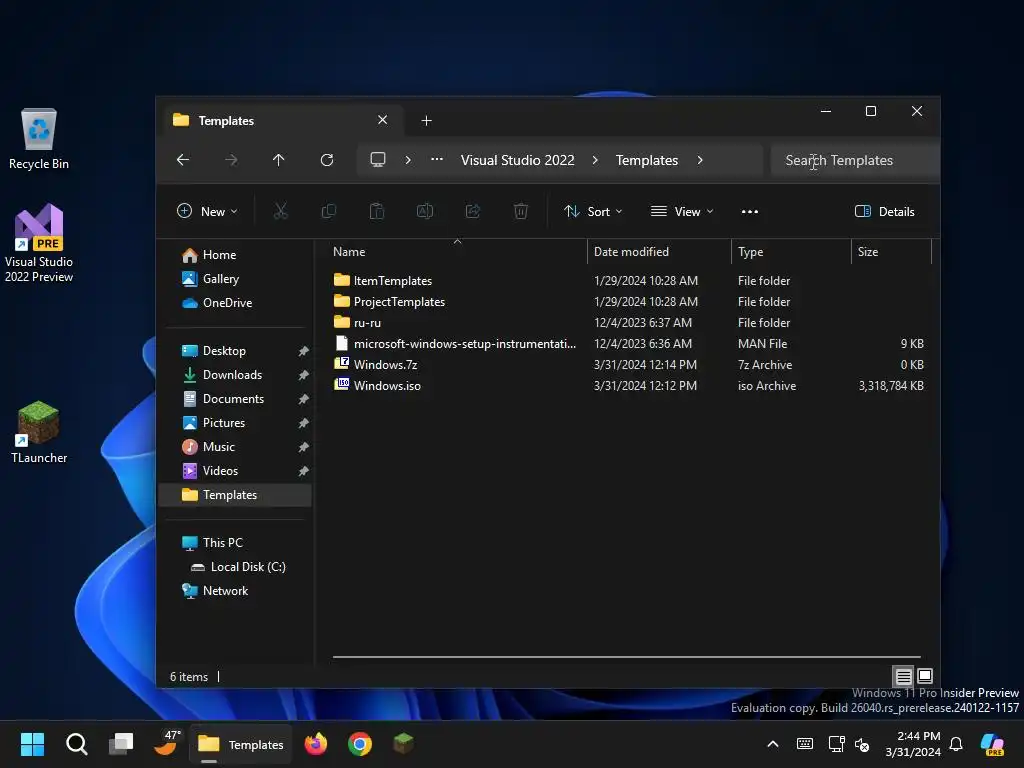Unpin Videos using its pin icon
The width and height of the screenshot is (1024, 768).
[303, 471]
